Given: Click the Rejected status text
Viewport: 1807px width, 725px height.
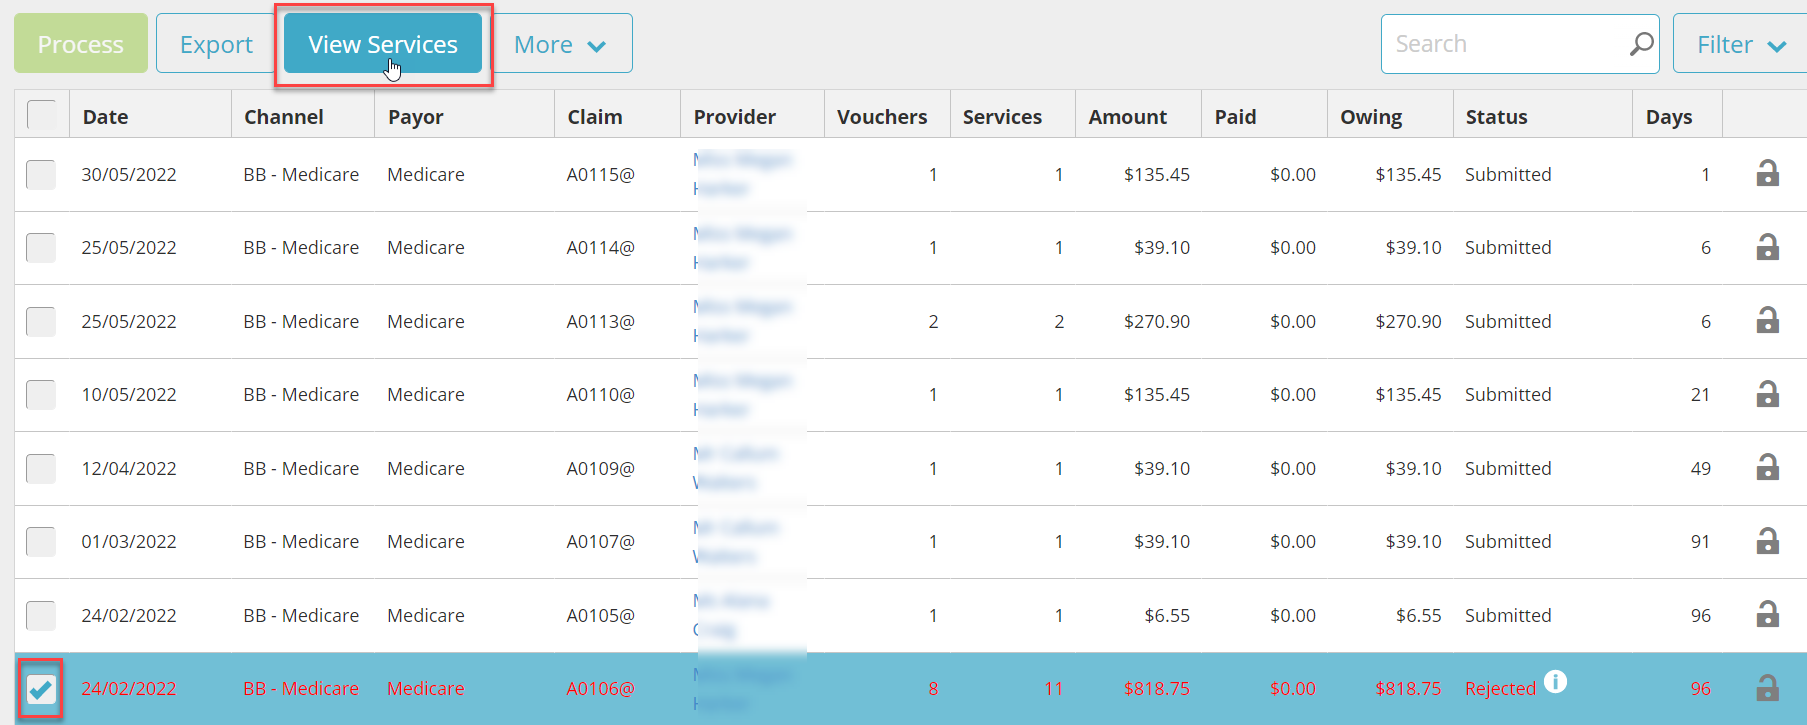Looking at the screenshot, I should point(1500,688).
